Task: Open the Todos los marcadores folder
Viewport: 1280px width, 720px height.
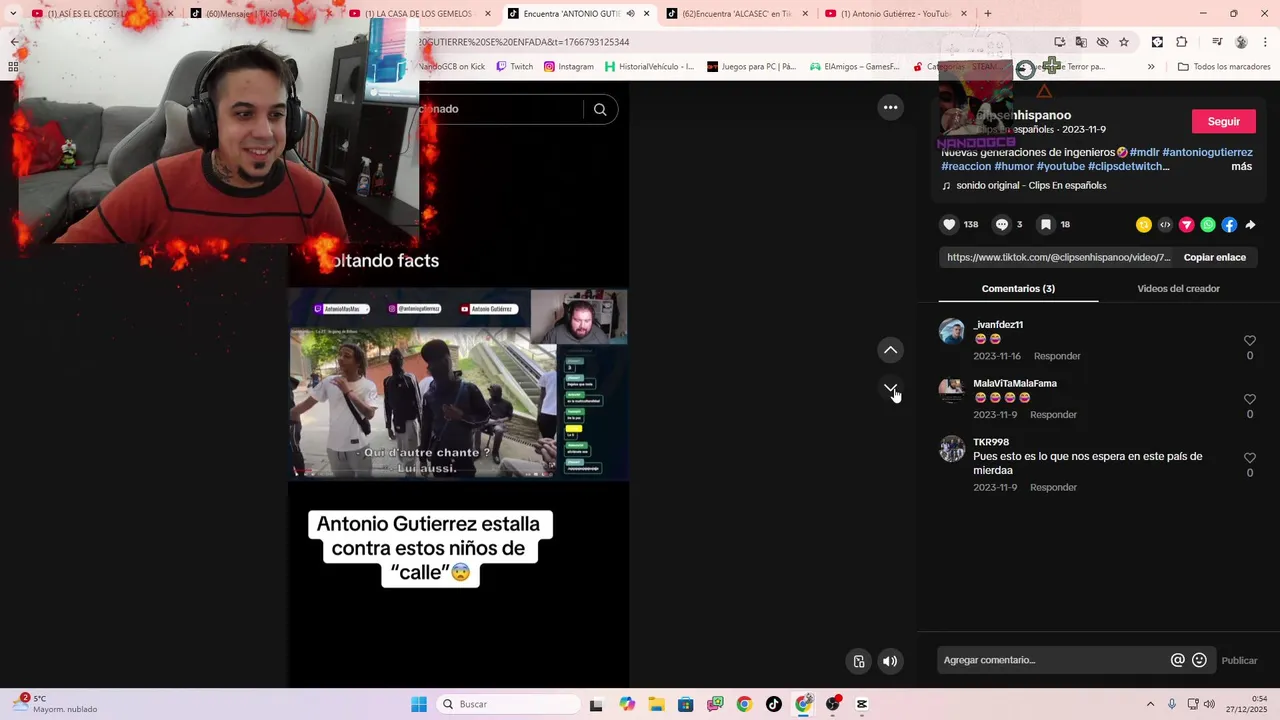Action: [x=1224, y=67]
